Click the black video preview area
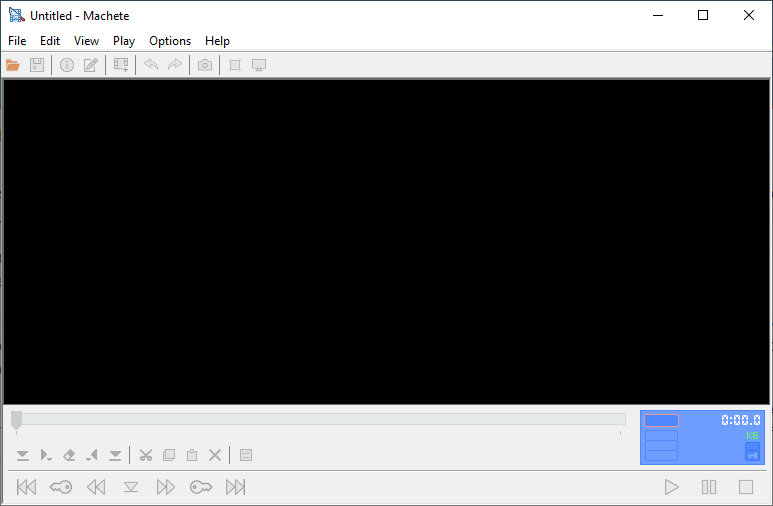 [386, 242]
